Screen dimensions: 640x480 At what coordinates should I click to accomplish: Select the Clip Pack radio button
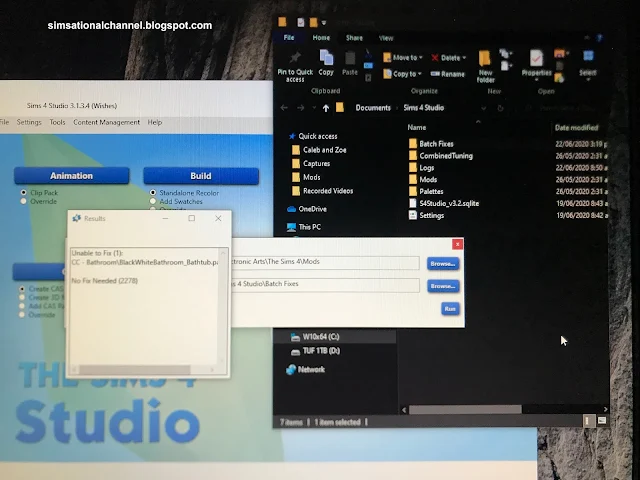(x=24, y=192)
